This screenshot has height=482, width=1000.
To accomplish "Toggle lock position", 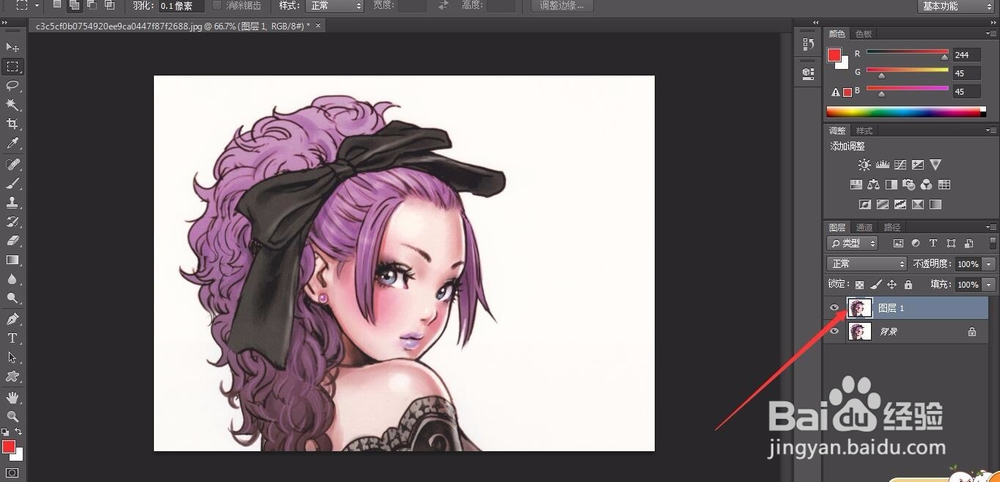I will click(892, 284).
